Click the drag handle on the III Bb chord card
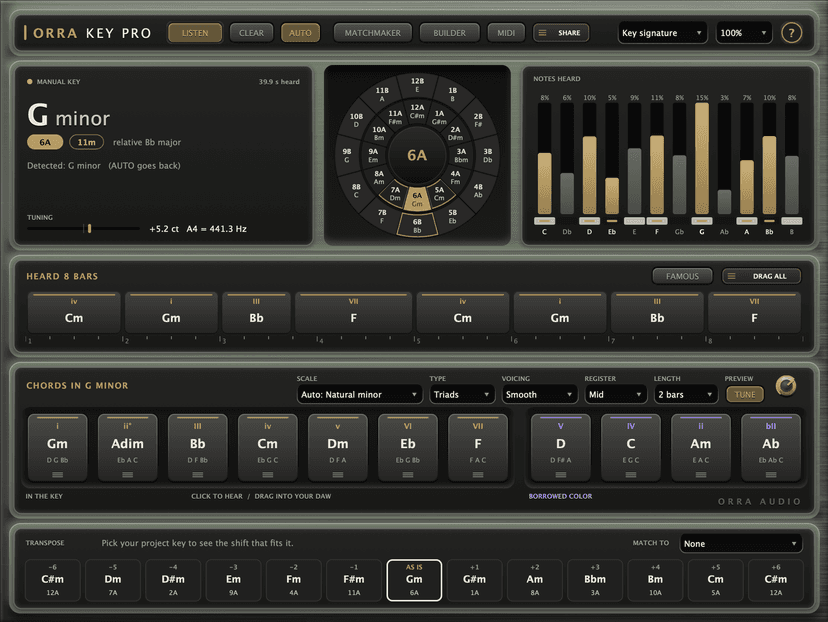 click(x=197, y=475)
